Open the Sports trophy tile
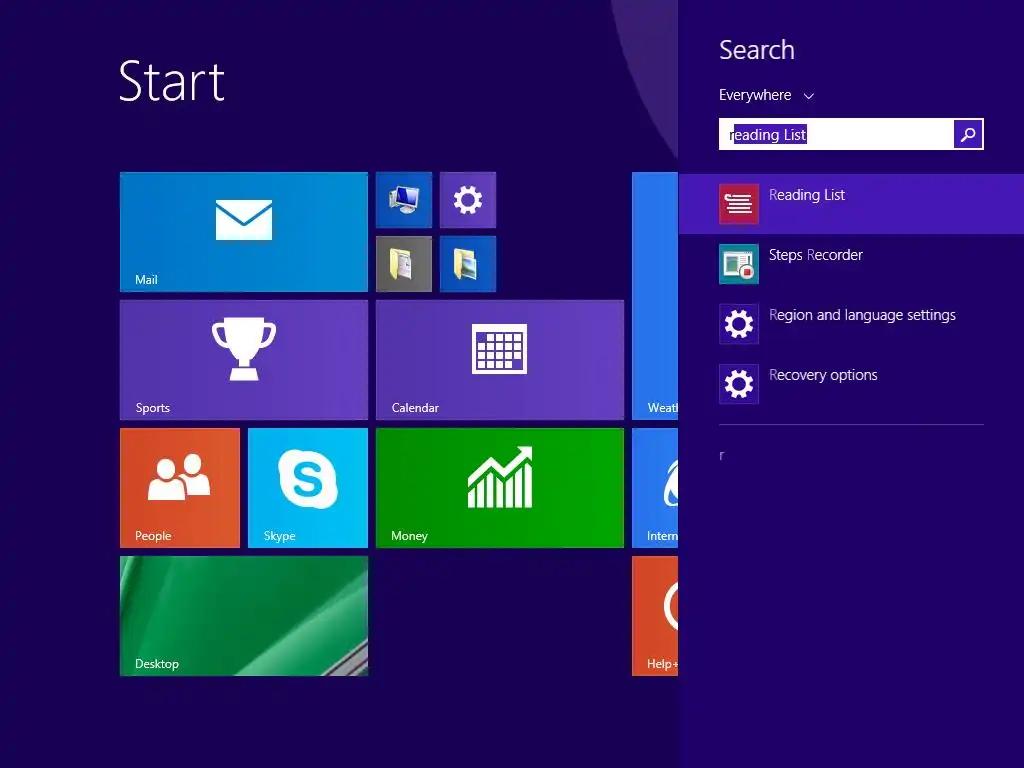This screenshot has width=1024, height=768. coord(244,360)
